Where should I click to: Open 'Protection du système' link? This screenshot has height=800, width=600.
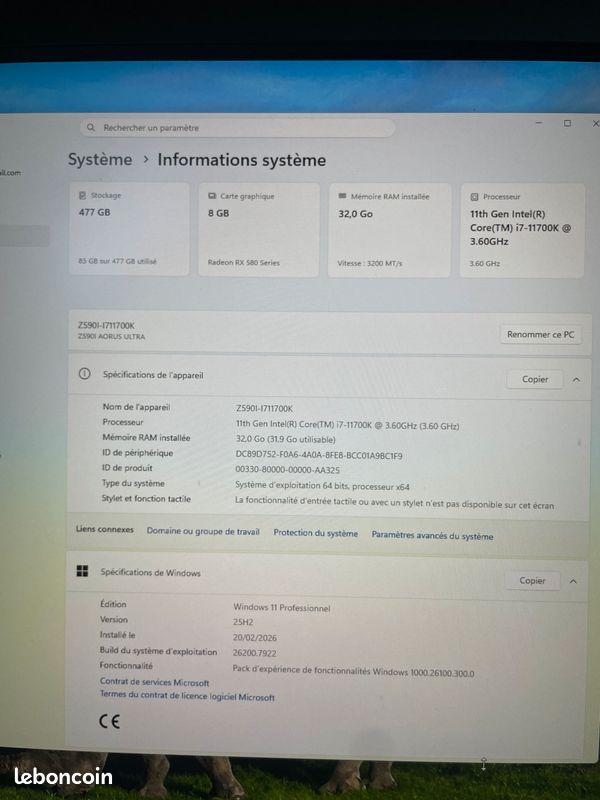click(x=315, y=533)
